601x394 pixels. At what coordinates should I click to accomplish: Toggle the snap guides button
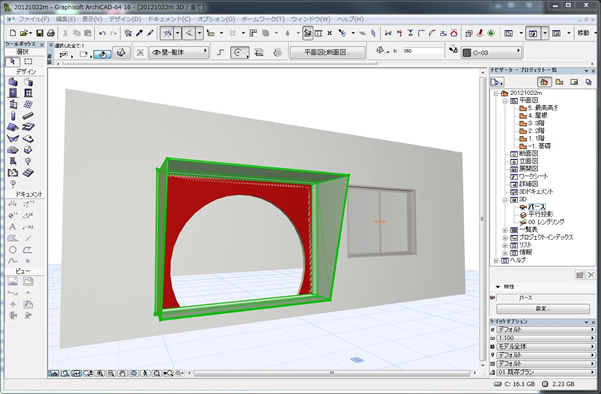pos(189,33)
